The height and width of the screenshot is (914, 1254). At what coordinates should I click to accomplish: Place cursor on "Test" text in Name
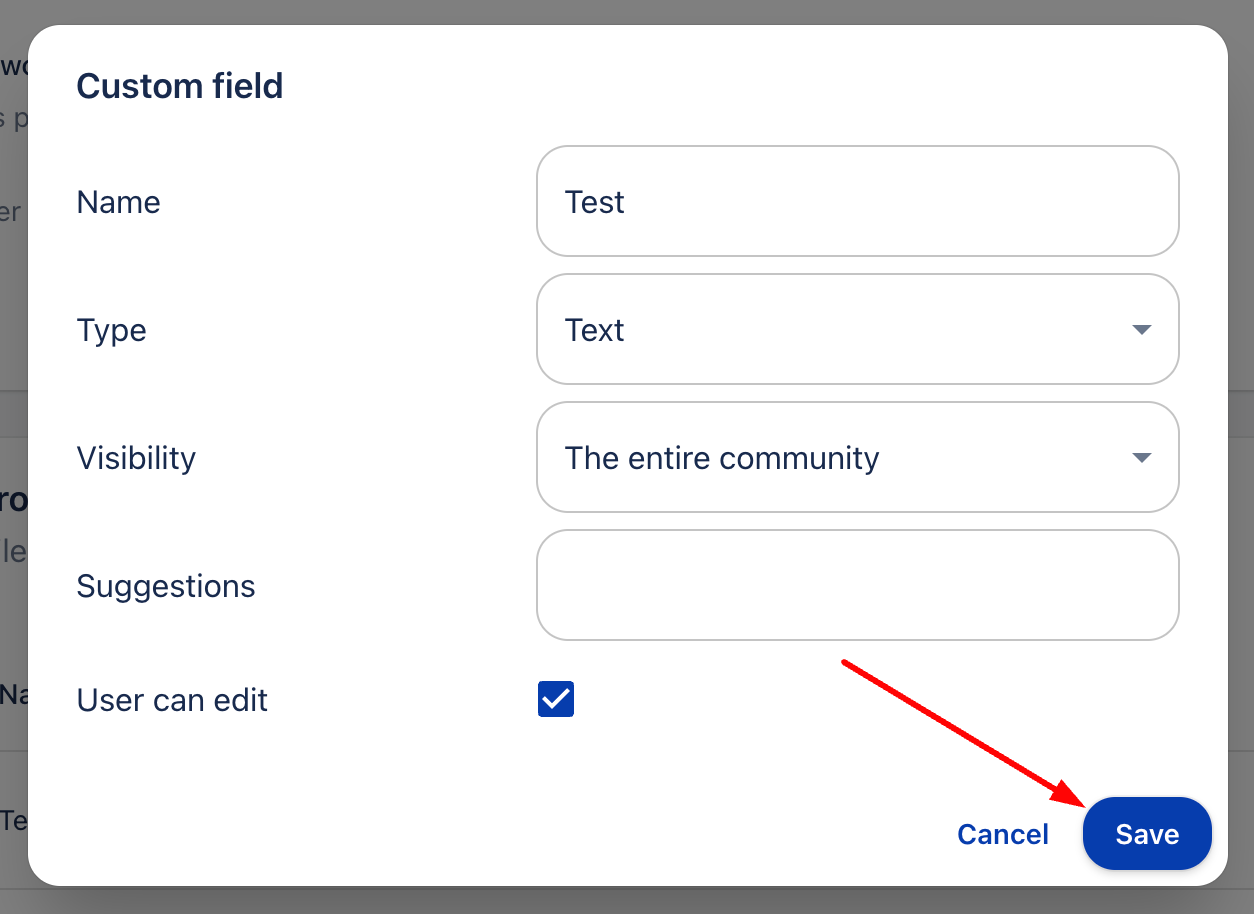point(594,202)
